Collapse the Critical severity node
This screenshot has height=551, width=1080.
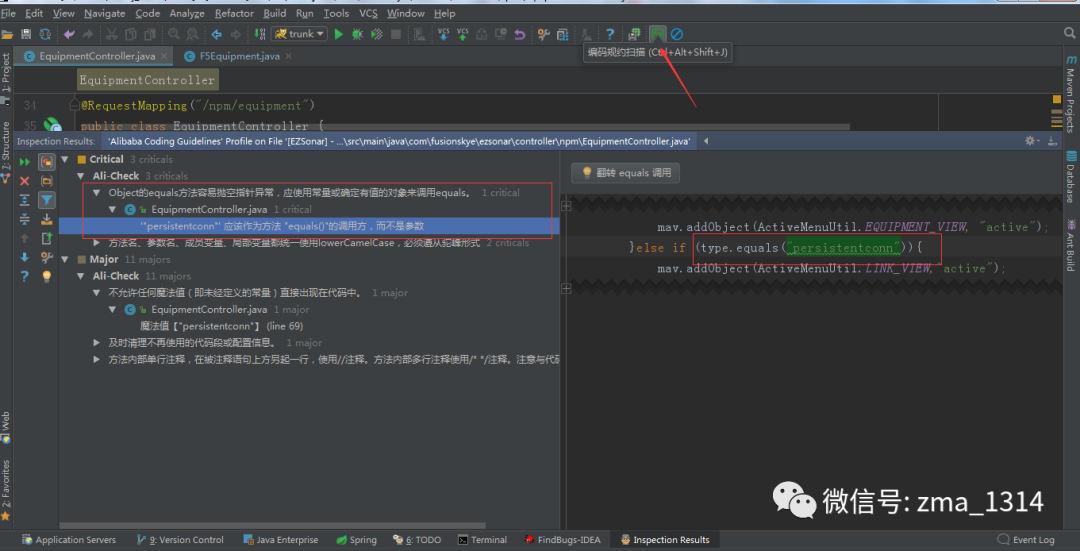pos(65,159)
